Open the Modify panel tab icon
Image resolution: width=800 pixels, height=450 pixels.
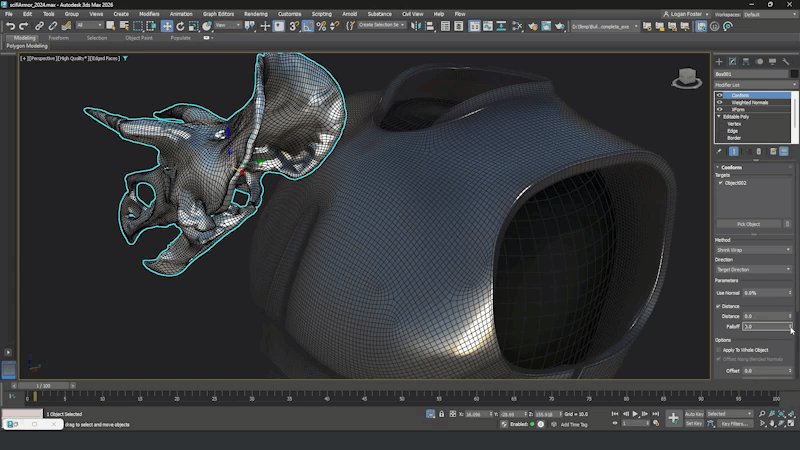pyautogui.click(x=732, y=62)
